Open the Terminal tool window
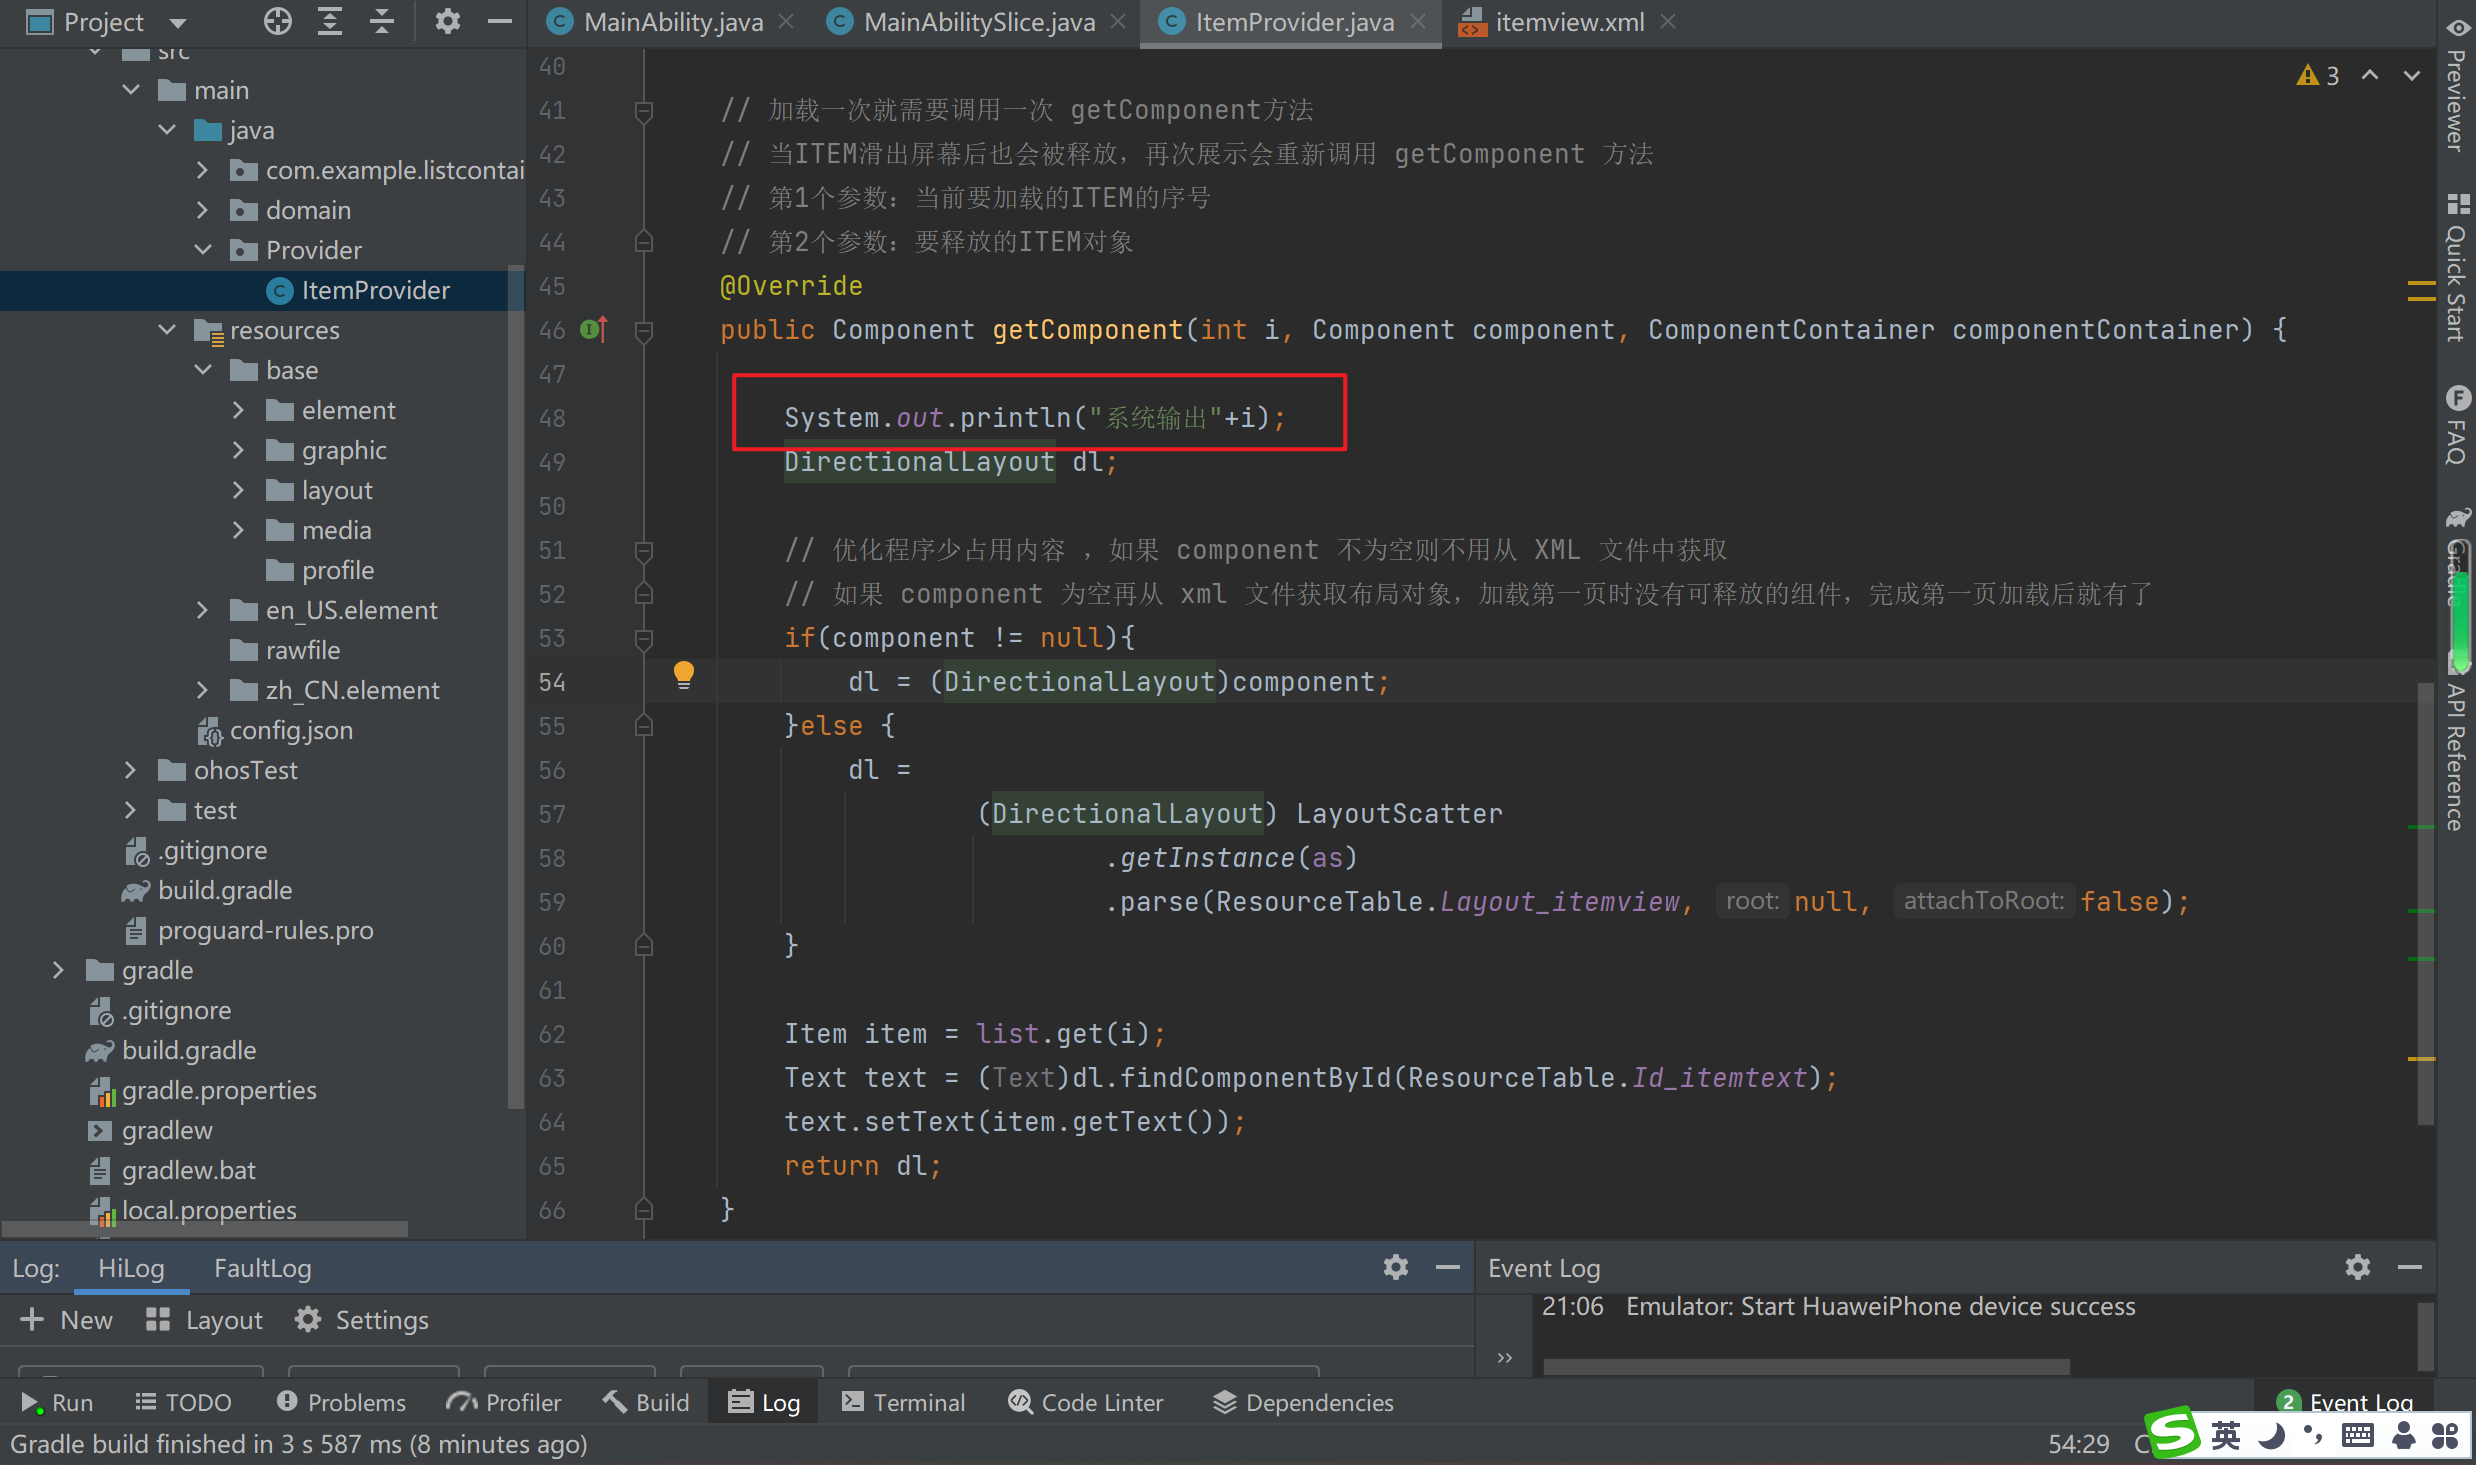This screenshot has width=2476, height=1465. [x=904, y=1402]
